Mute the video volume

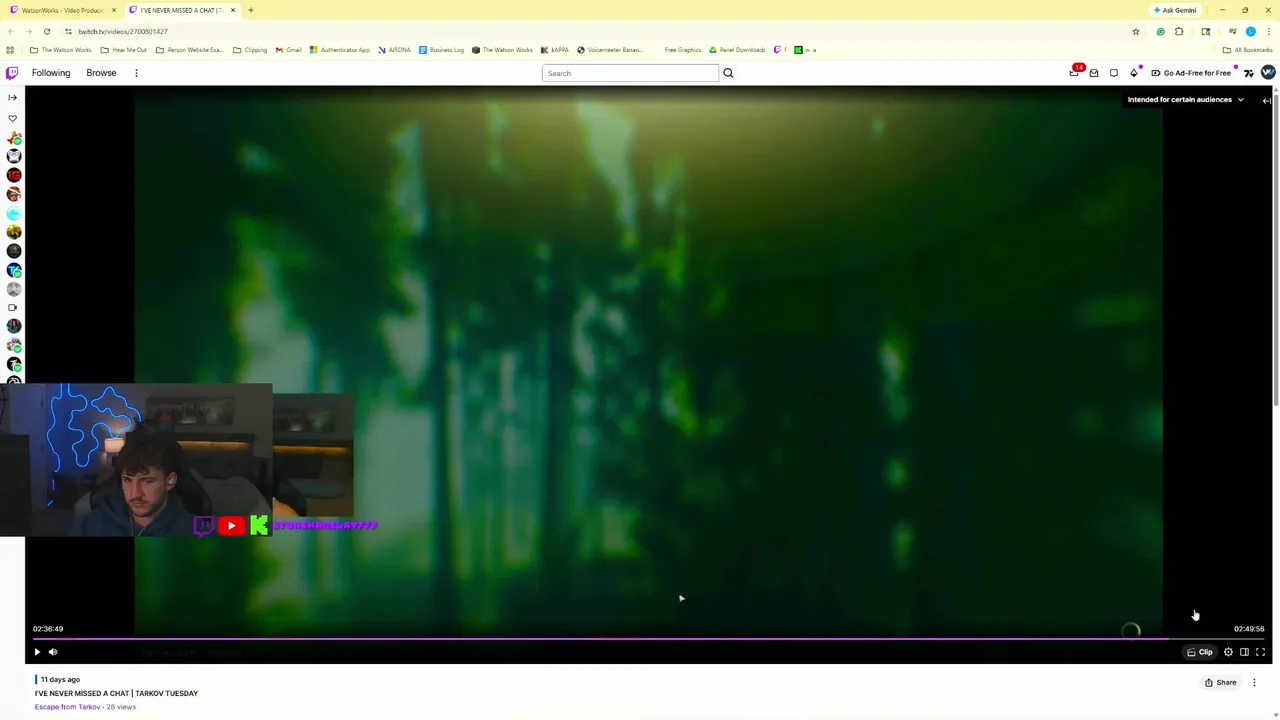[x=53, y=652]
